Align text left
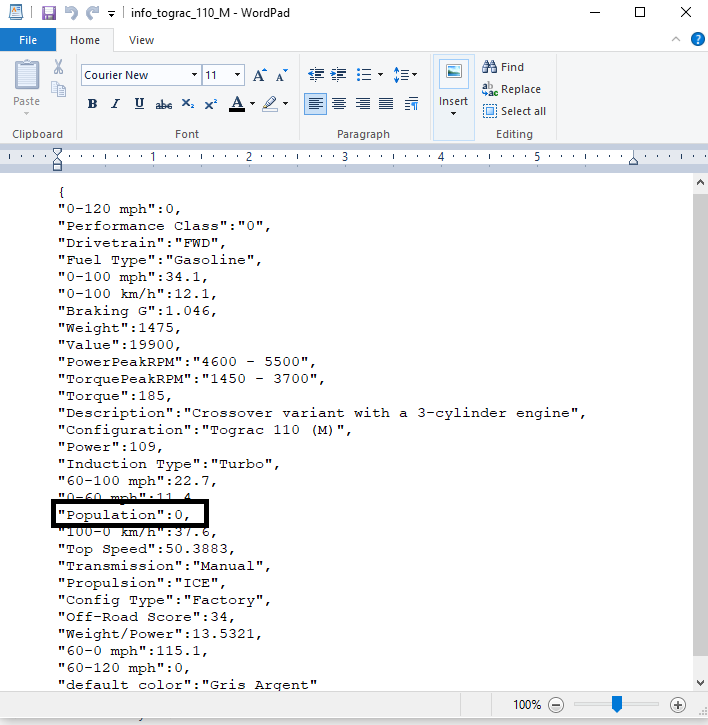The image size is (708, 725). click(315, 104)
